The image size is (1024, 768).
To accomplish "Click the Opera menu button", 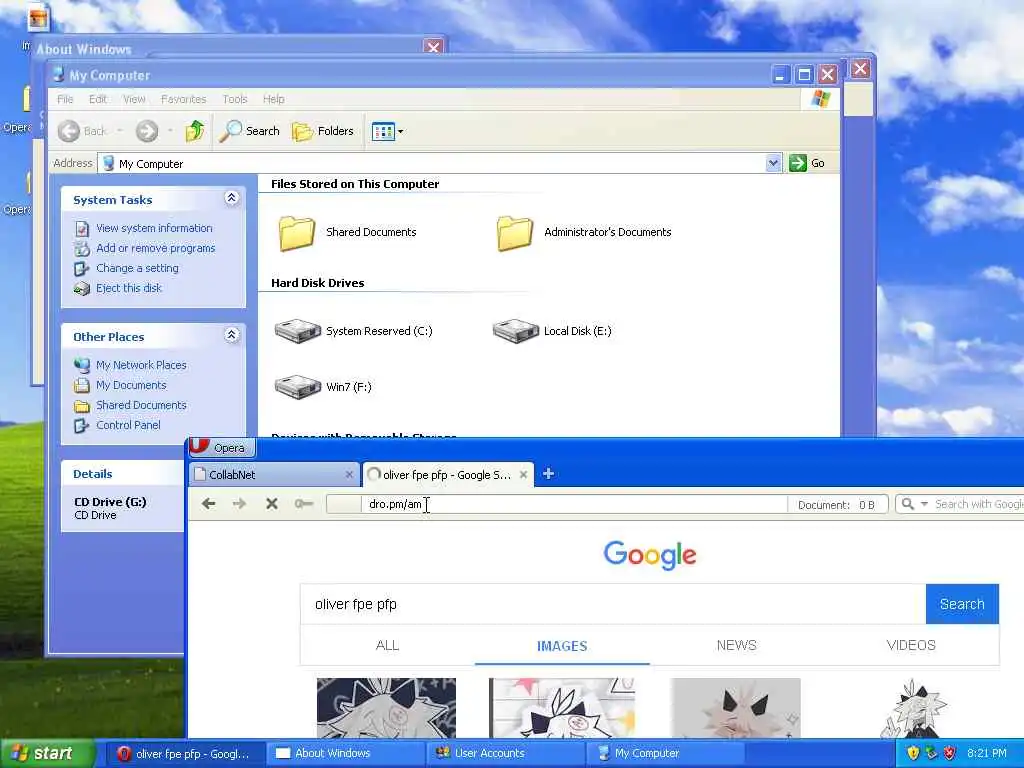I will tap(221, 447).
